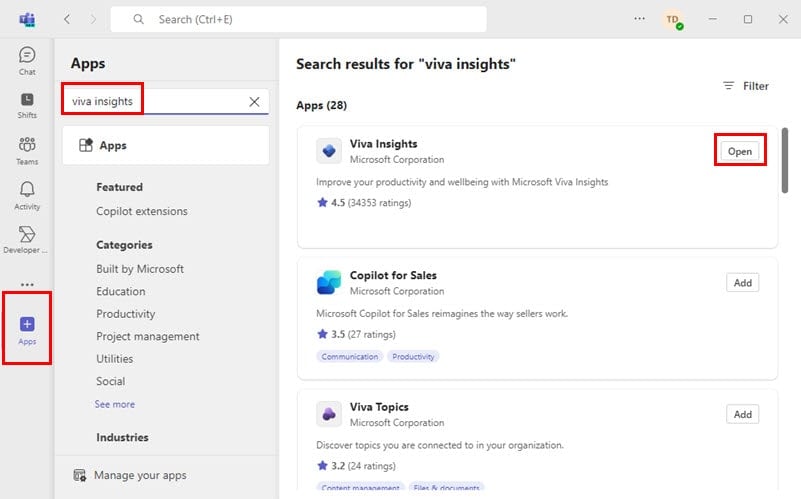The height and width of the screenshot is (499, 801).
Task: Focus the top Search (Ctrl+E) box
Action: tap(298, 19)
